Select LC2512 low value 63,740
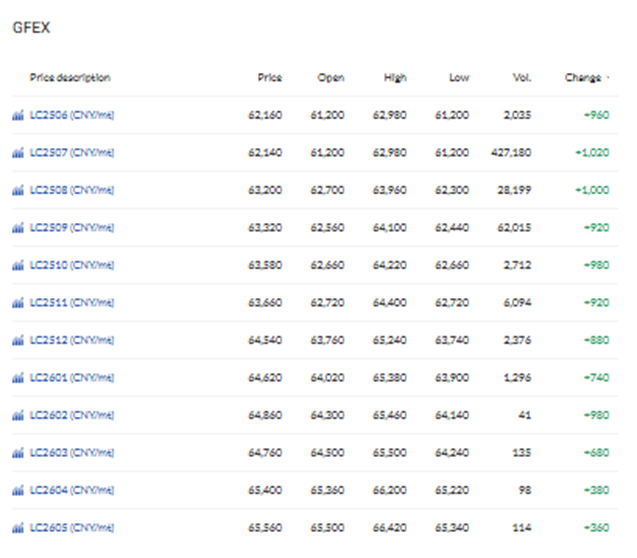The width and height of the screenshot is (637, 558). coord(452,340)
